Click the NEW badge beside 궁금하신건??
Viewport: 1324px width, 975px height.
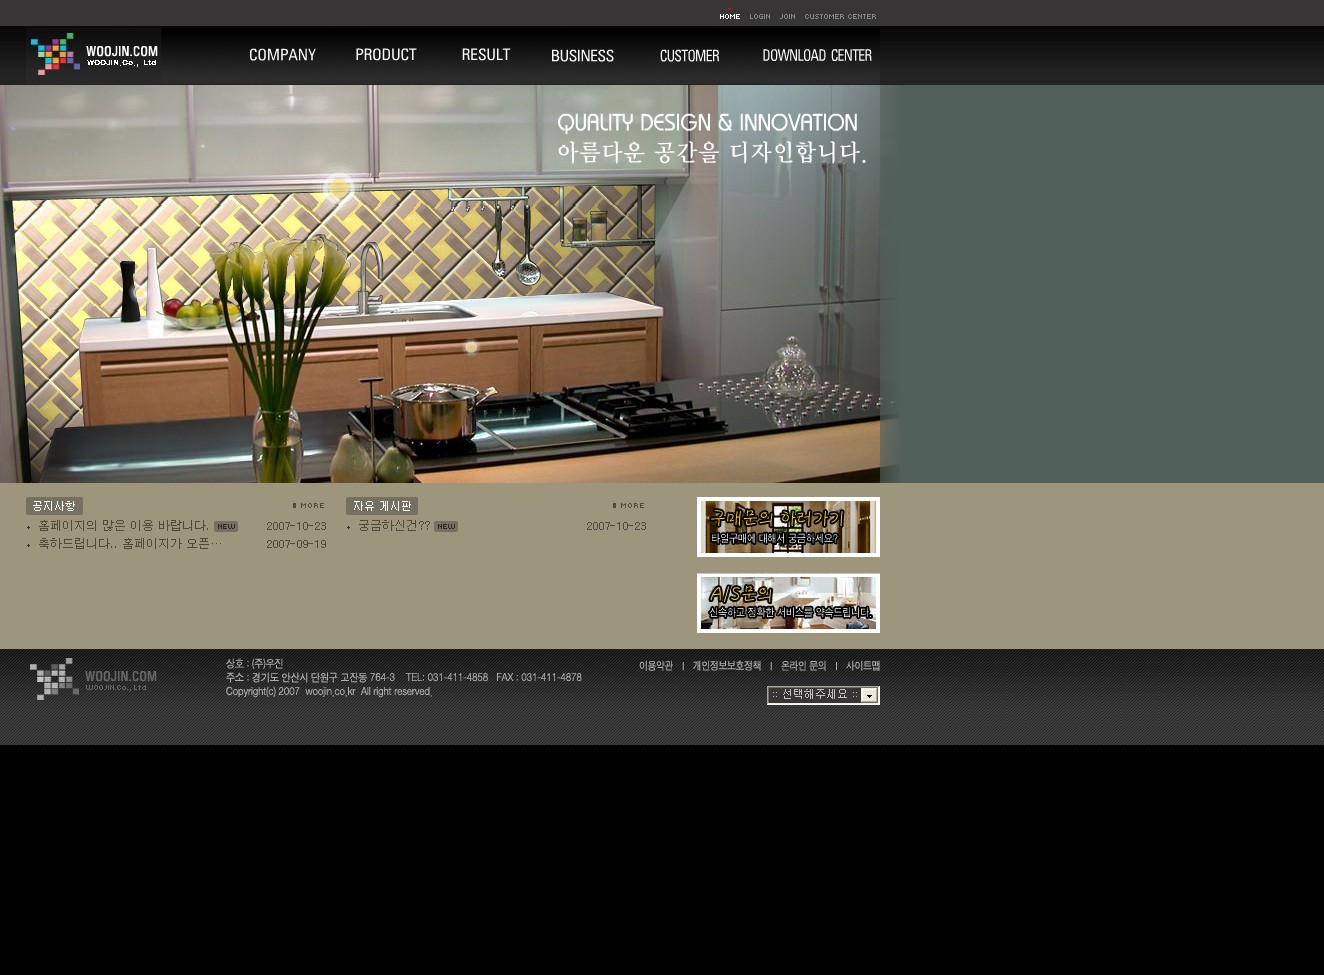[446, 527]
